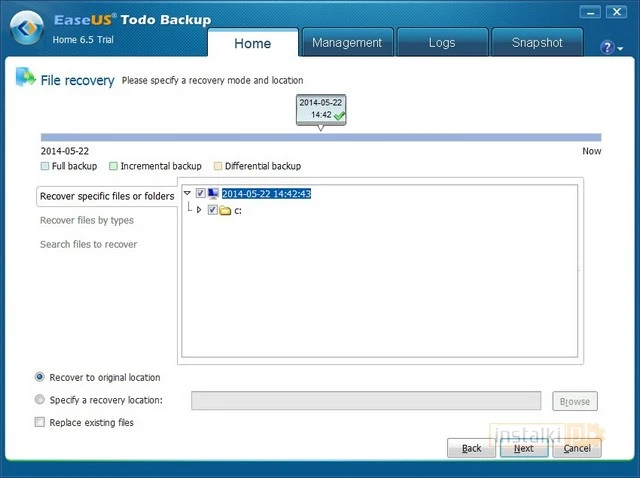Viewport: 640px width, 478px height.
Task: Select the c: tree entry label
Action: [238, 211]
